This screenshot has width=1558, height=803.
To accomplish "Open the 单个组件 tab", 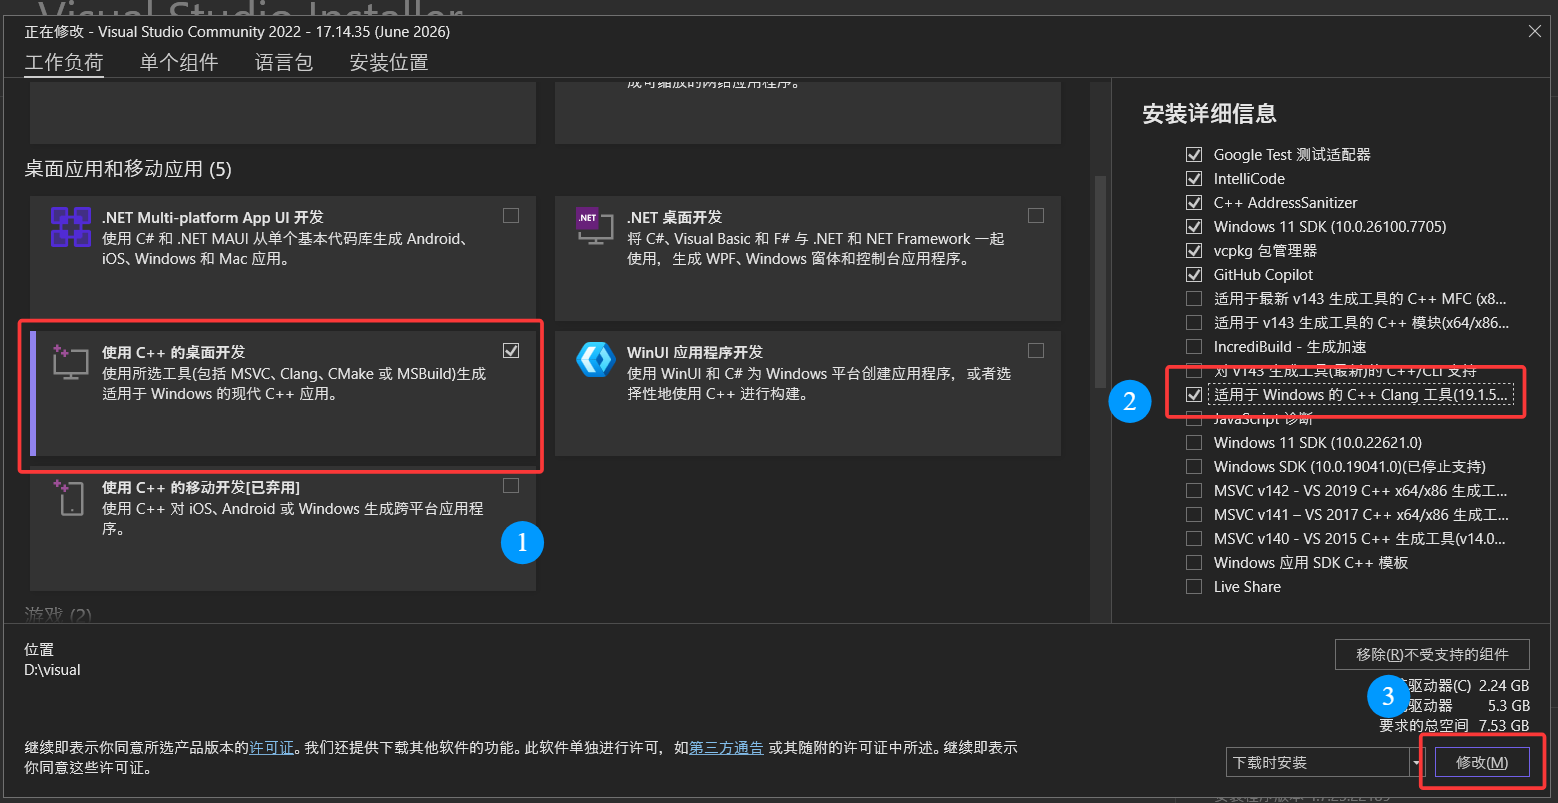I will 179,62.
